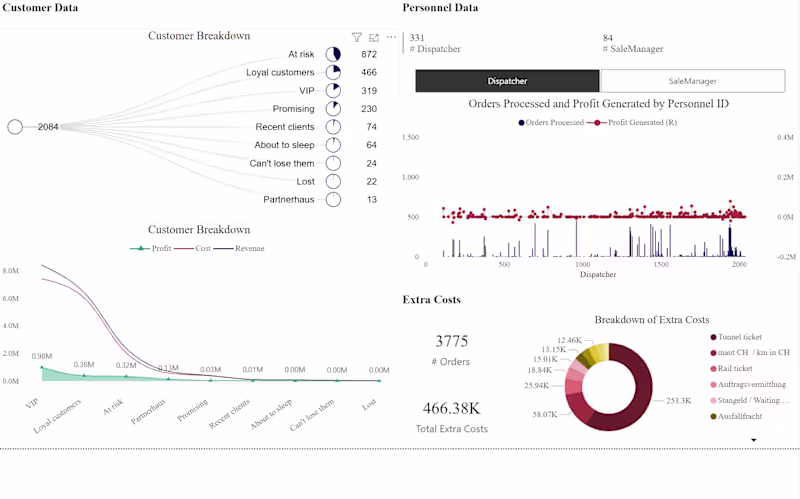
Task: Click the Dispatcher x-axis title
Action: (598, 275)
